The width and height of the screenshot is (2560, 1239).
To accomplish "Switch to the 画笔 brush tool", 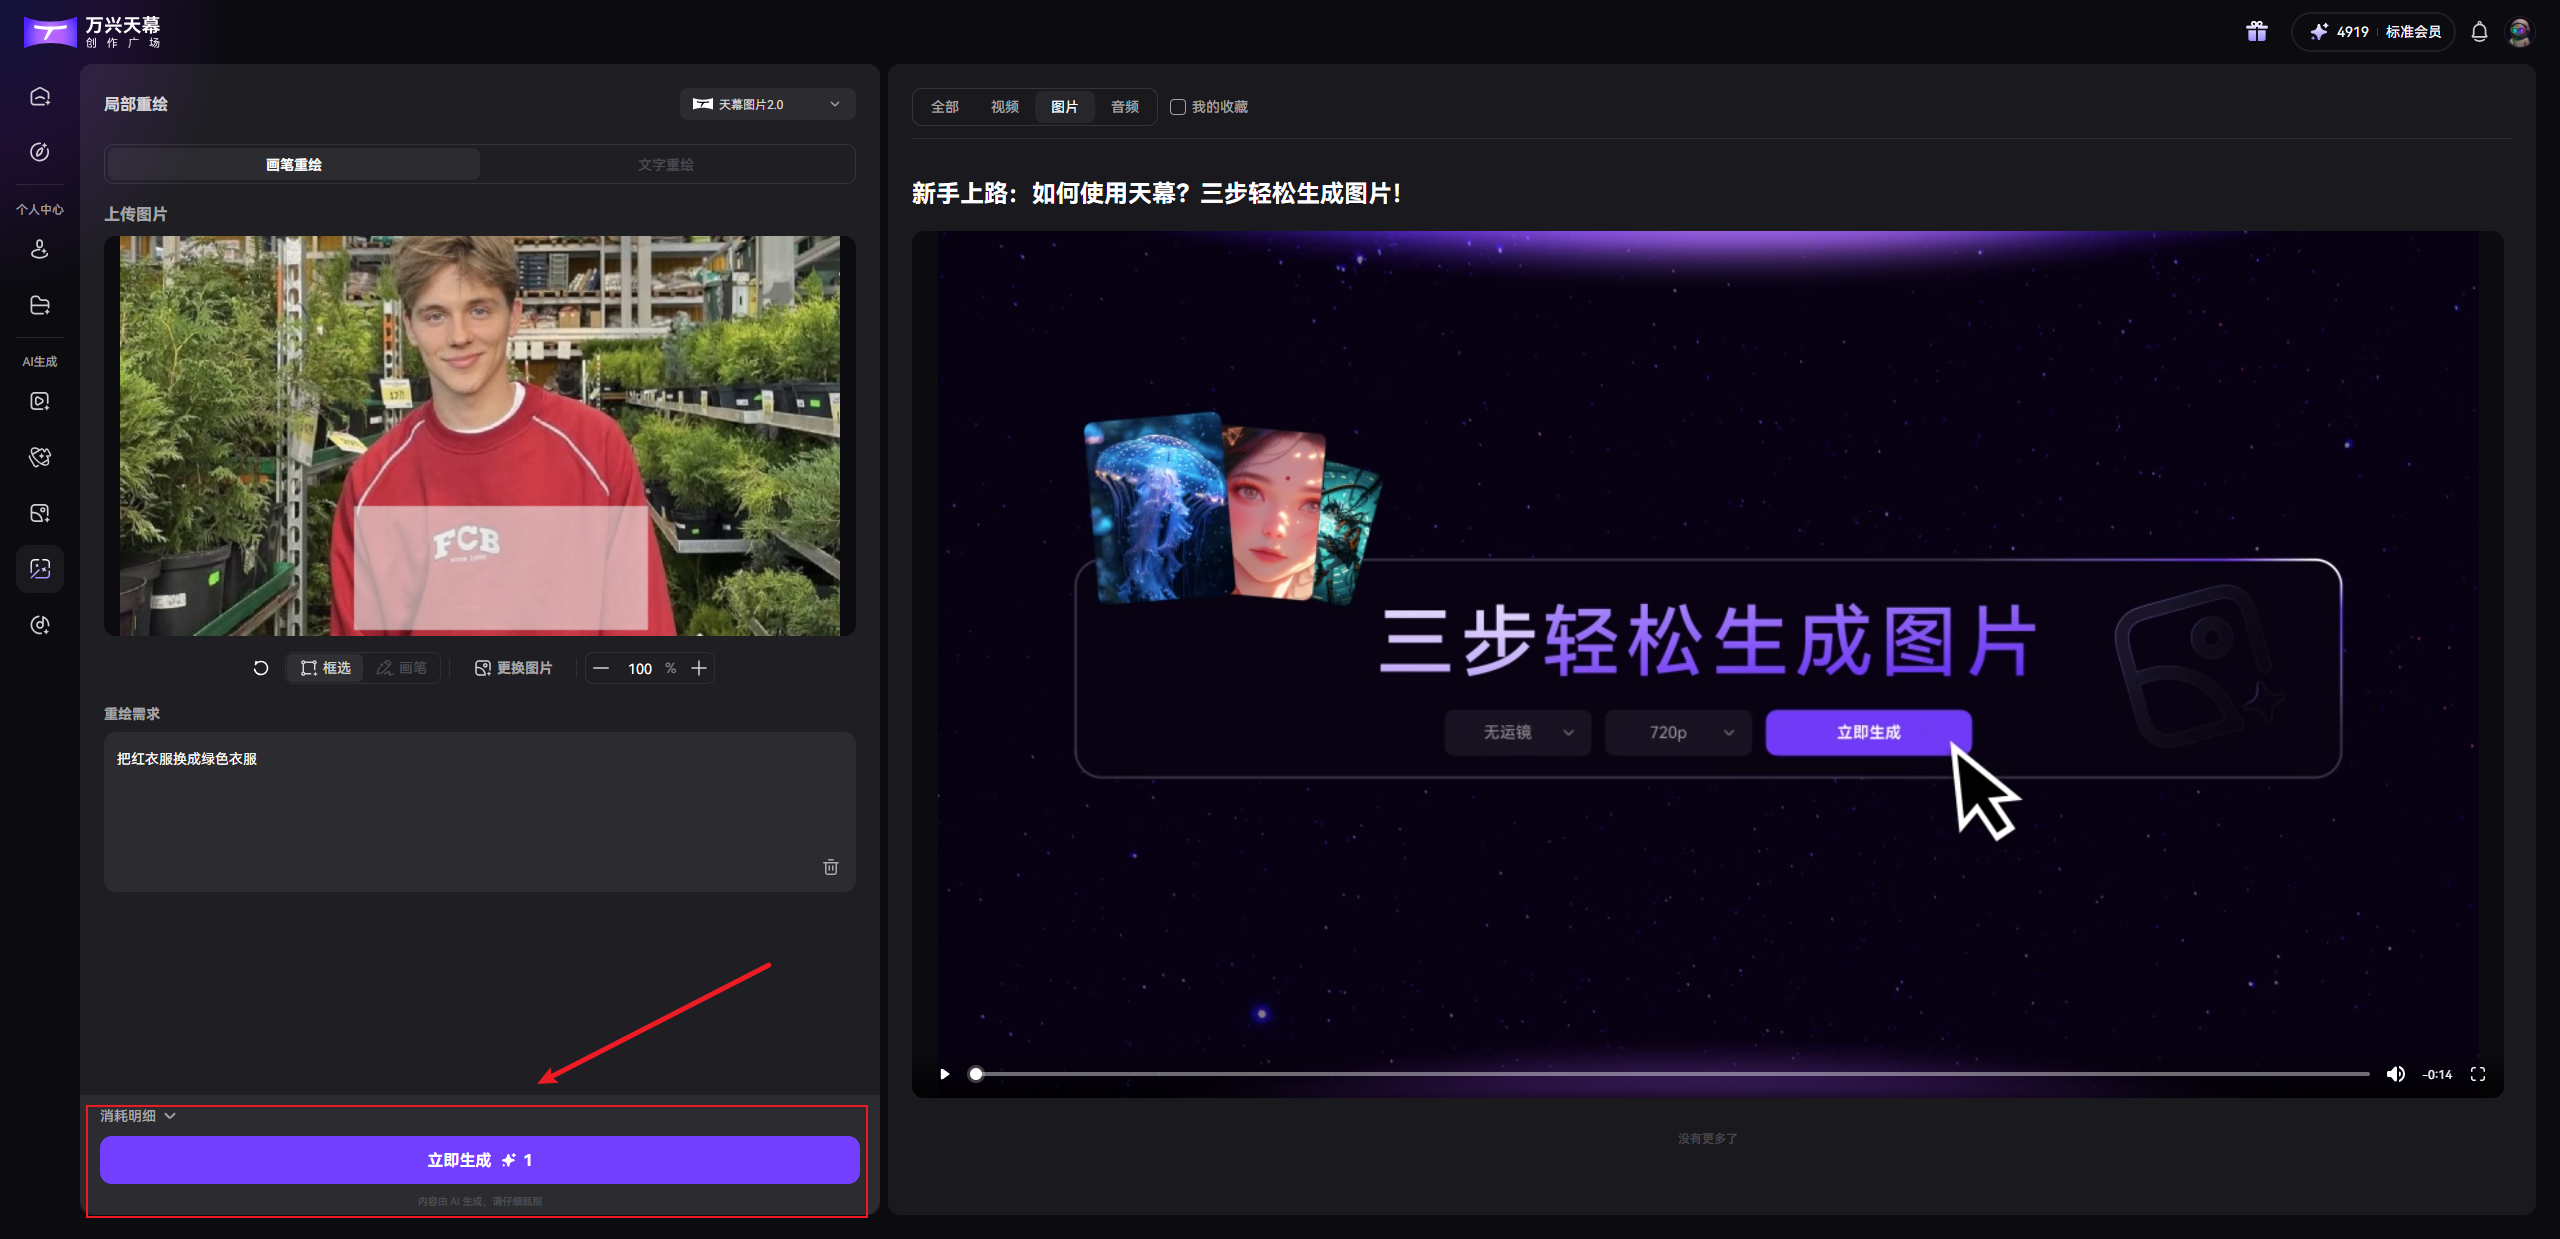I will (x=401, y=668).
